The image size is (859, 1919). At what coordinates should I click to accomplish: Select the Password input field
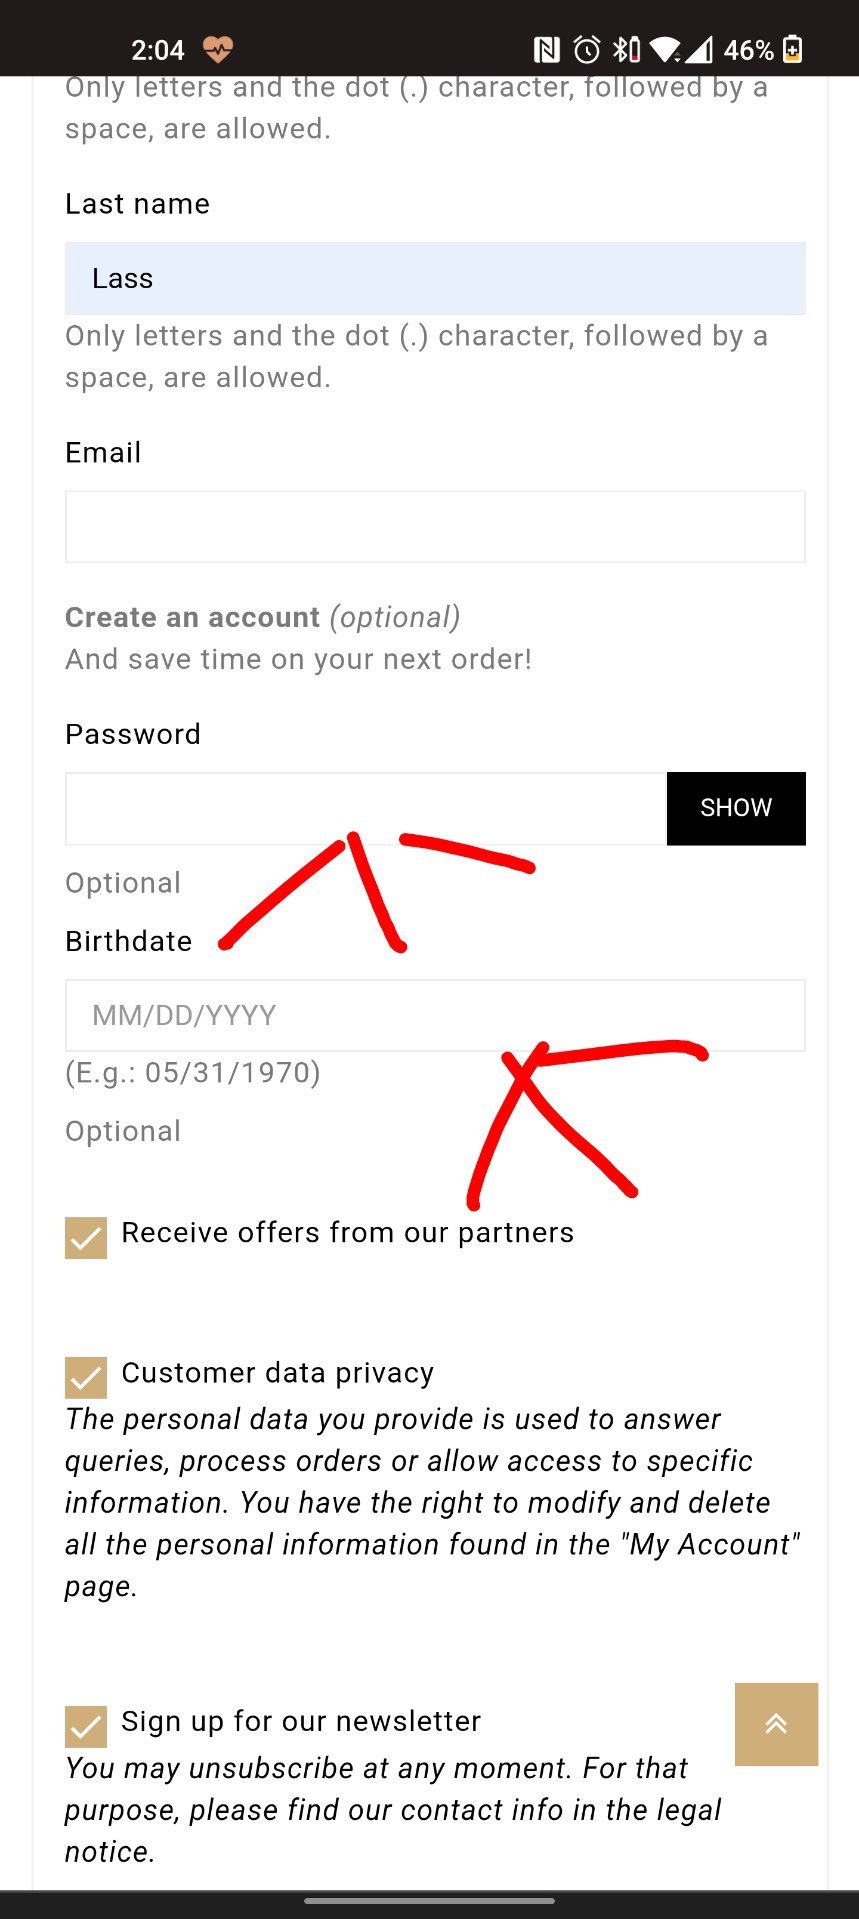[x=366, y=809]
